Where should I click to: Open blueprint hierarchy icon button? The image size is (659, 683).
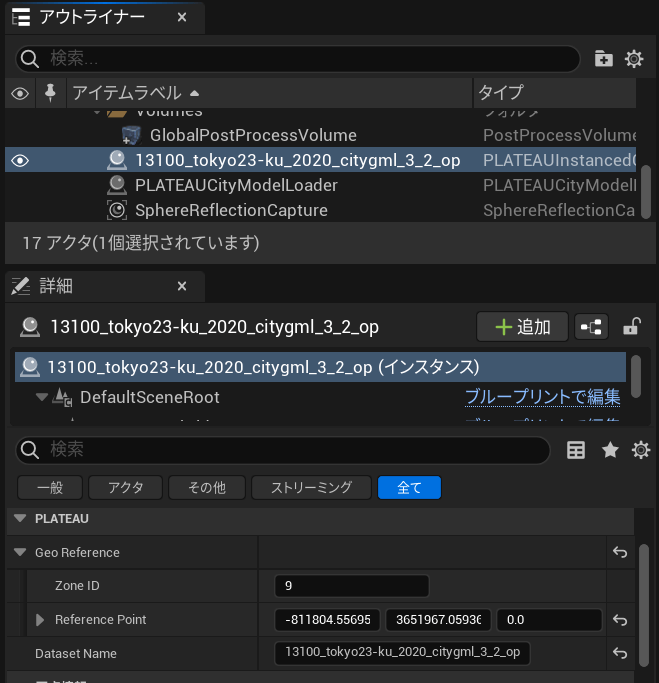pos(591,327)
